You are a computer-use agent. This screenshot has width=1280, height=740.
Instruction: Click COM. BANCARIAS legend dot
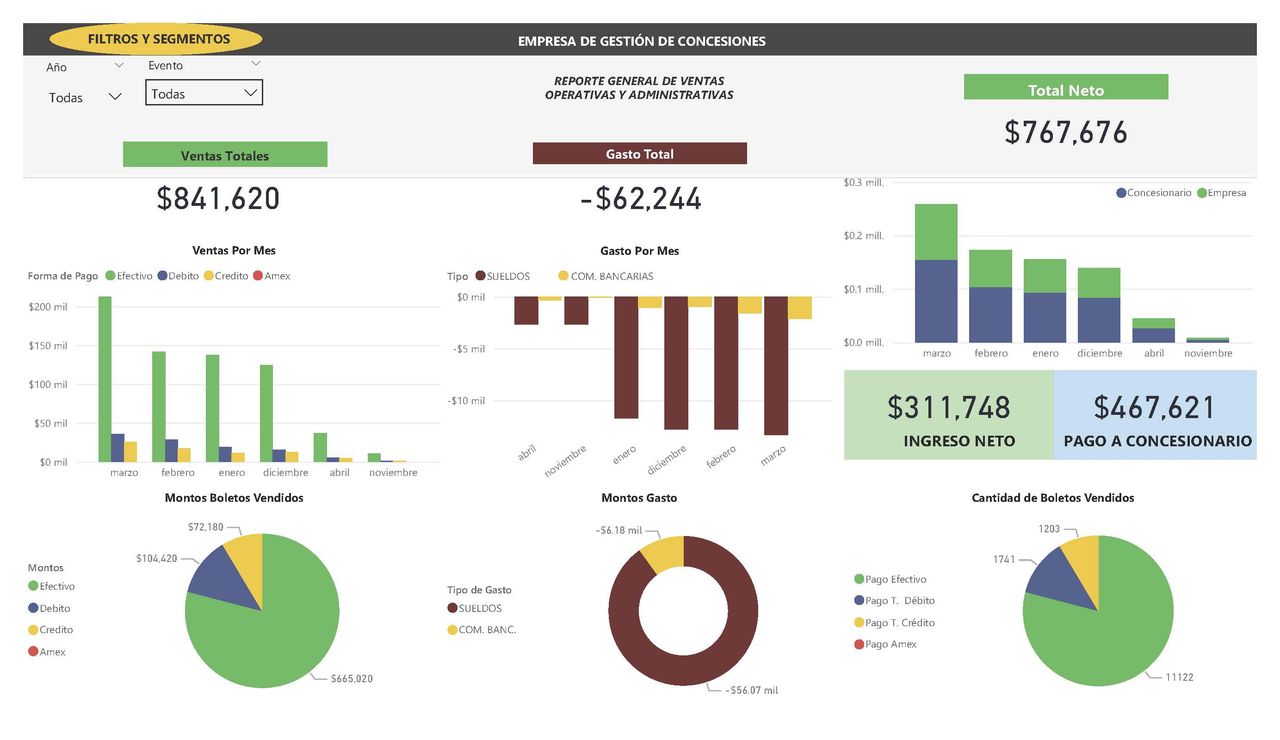(x=563, y=276)
